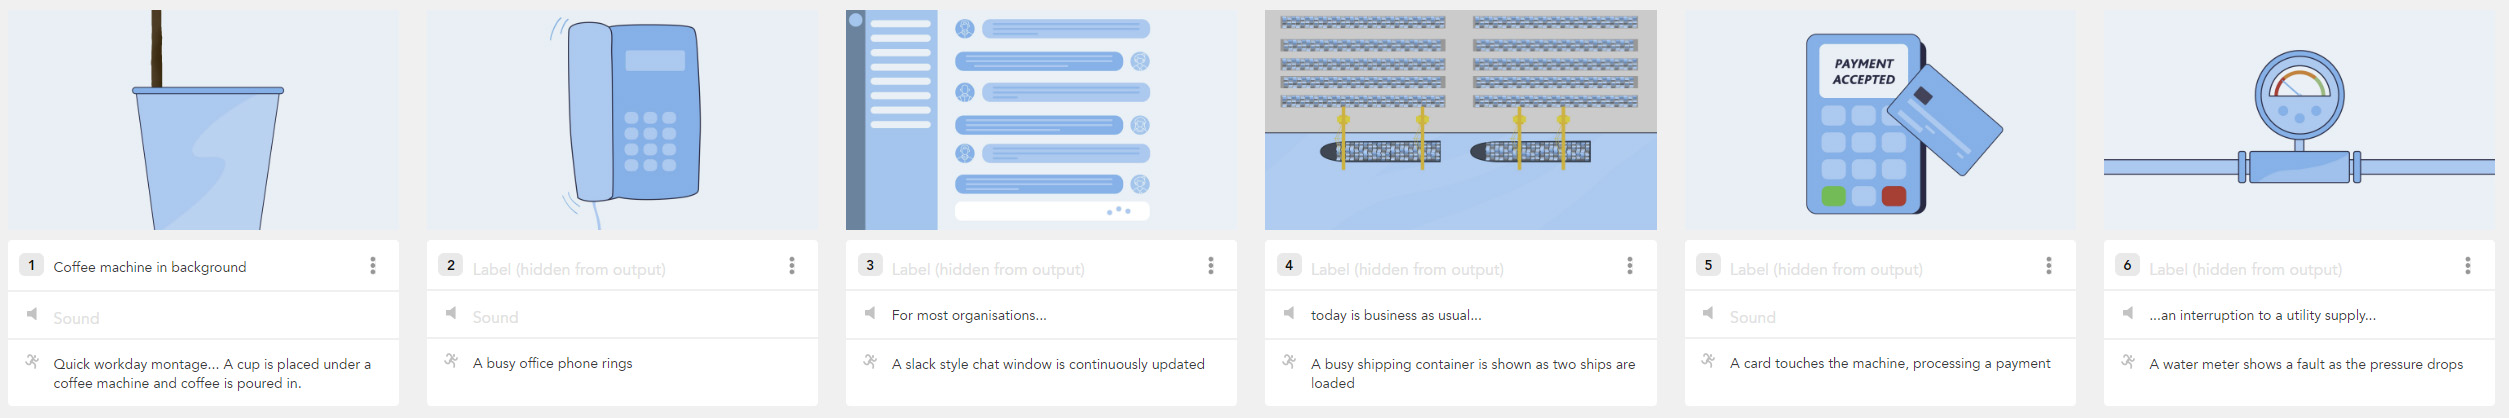Select the water meter gauge thumbnail
This screenshot has height=418, width=2509.
(x=2299, y=120)
